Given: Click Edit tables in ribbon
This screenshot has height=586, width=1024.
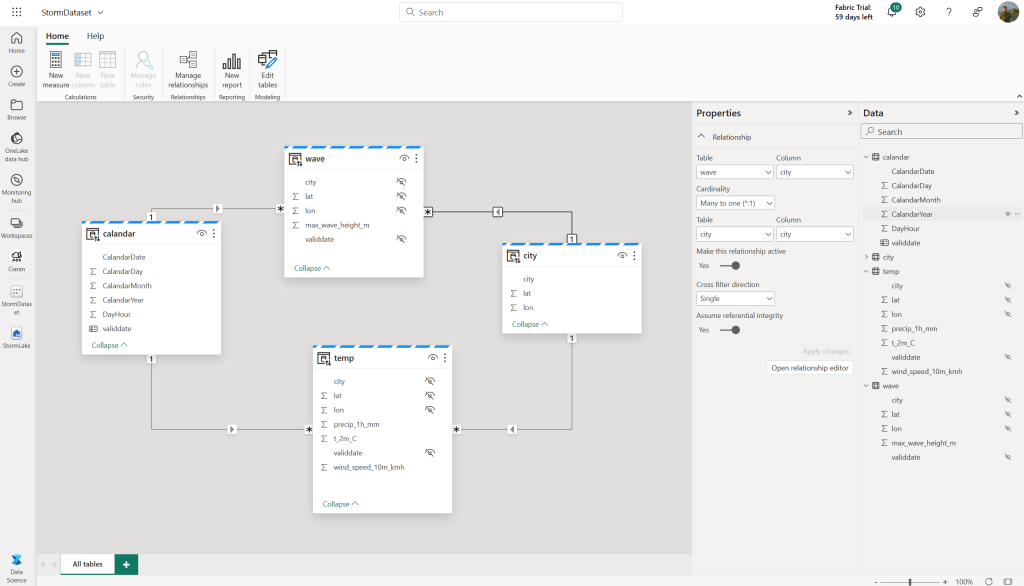Looking at the screenshot, I should (x=267, y=69).
